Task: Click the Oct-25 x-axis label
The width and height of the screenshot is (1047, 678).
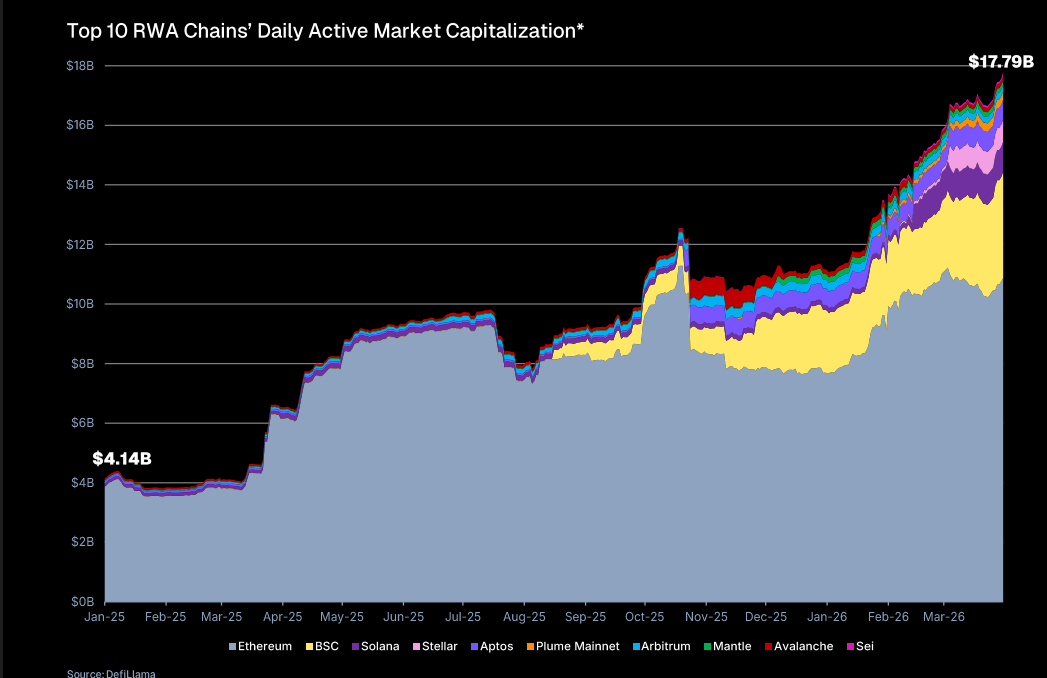Action: (645, 617)
